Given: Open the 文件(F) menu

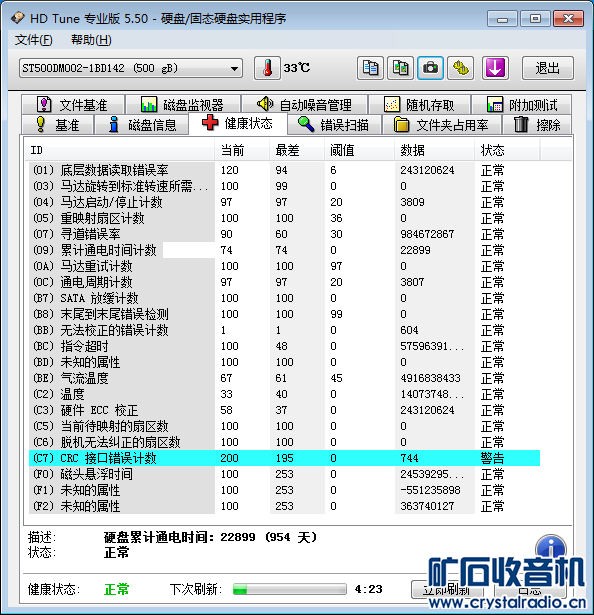Looking at the screenshot, I should (33, 40).
